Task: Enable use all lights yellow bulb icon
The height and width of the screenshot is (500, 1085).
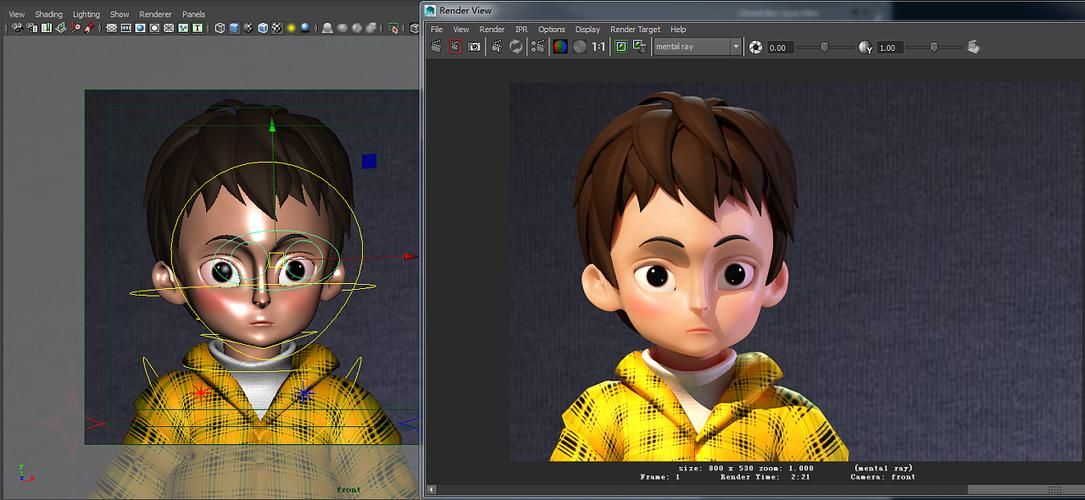Action: tap(291, 28)
